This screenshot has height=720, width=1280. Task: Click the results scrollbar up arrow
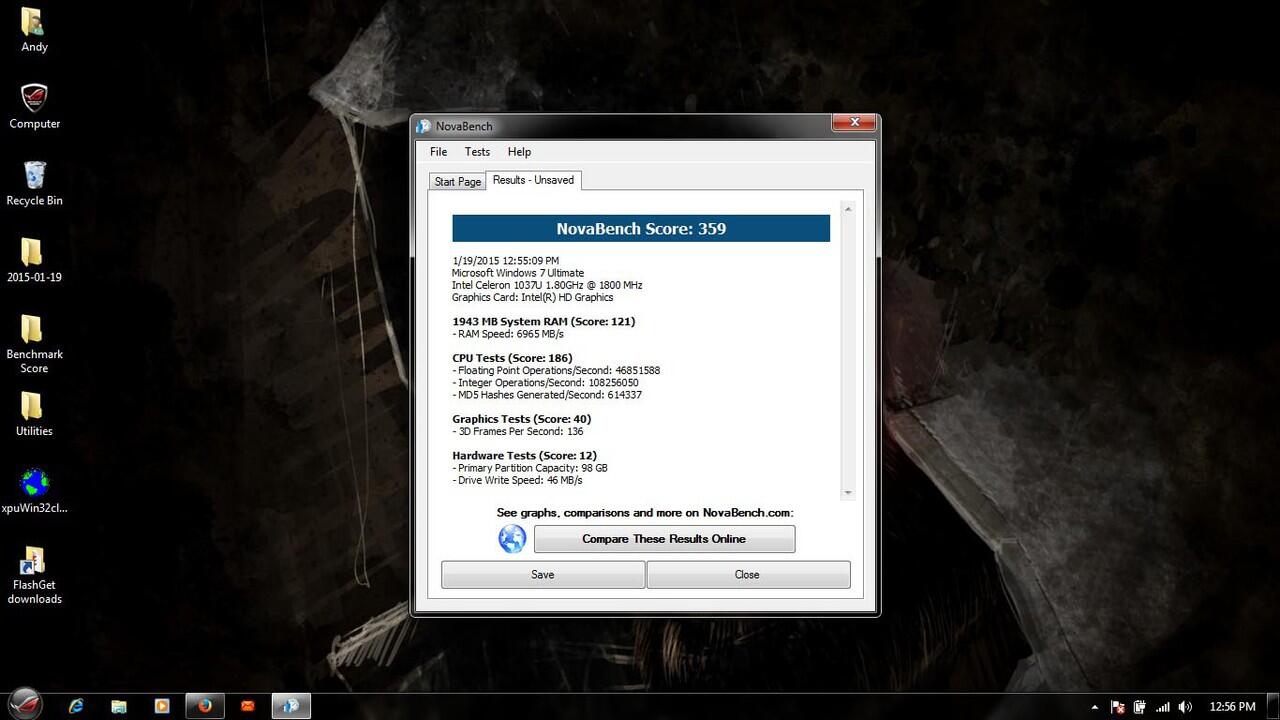pos(848,209)
